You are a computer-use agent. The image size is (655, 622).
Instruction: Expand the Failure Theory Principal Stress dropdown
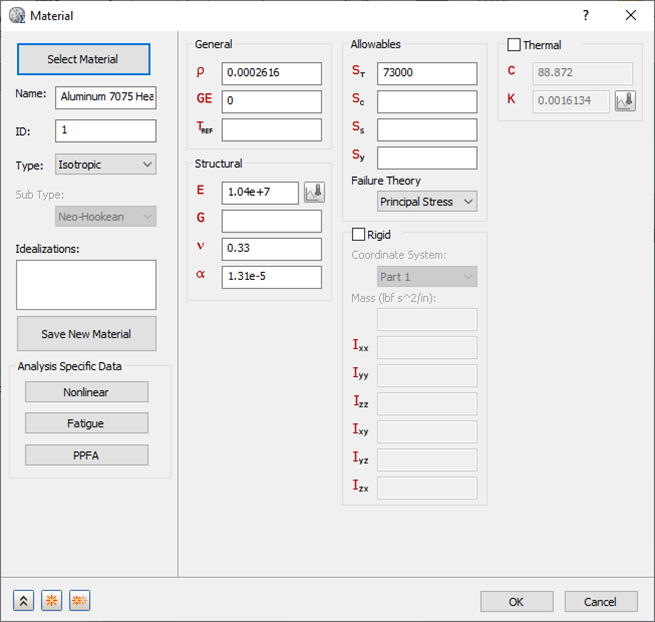click(x=427, y=201)
